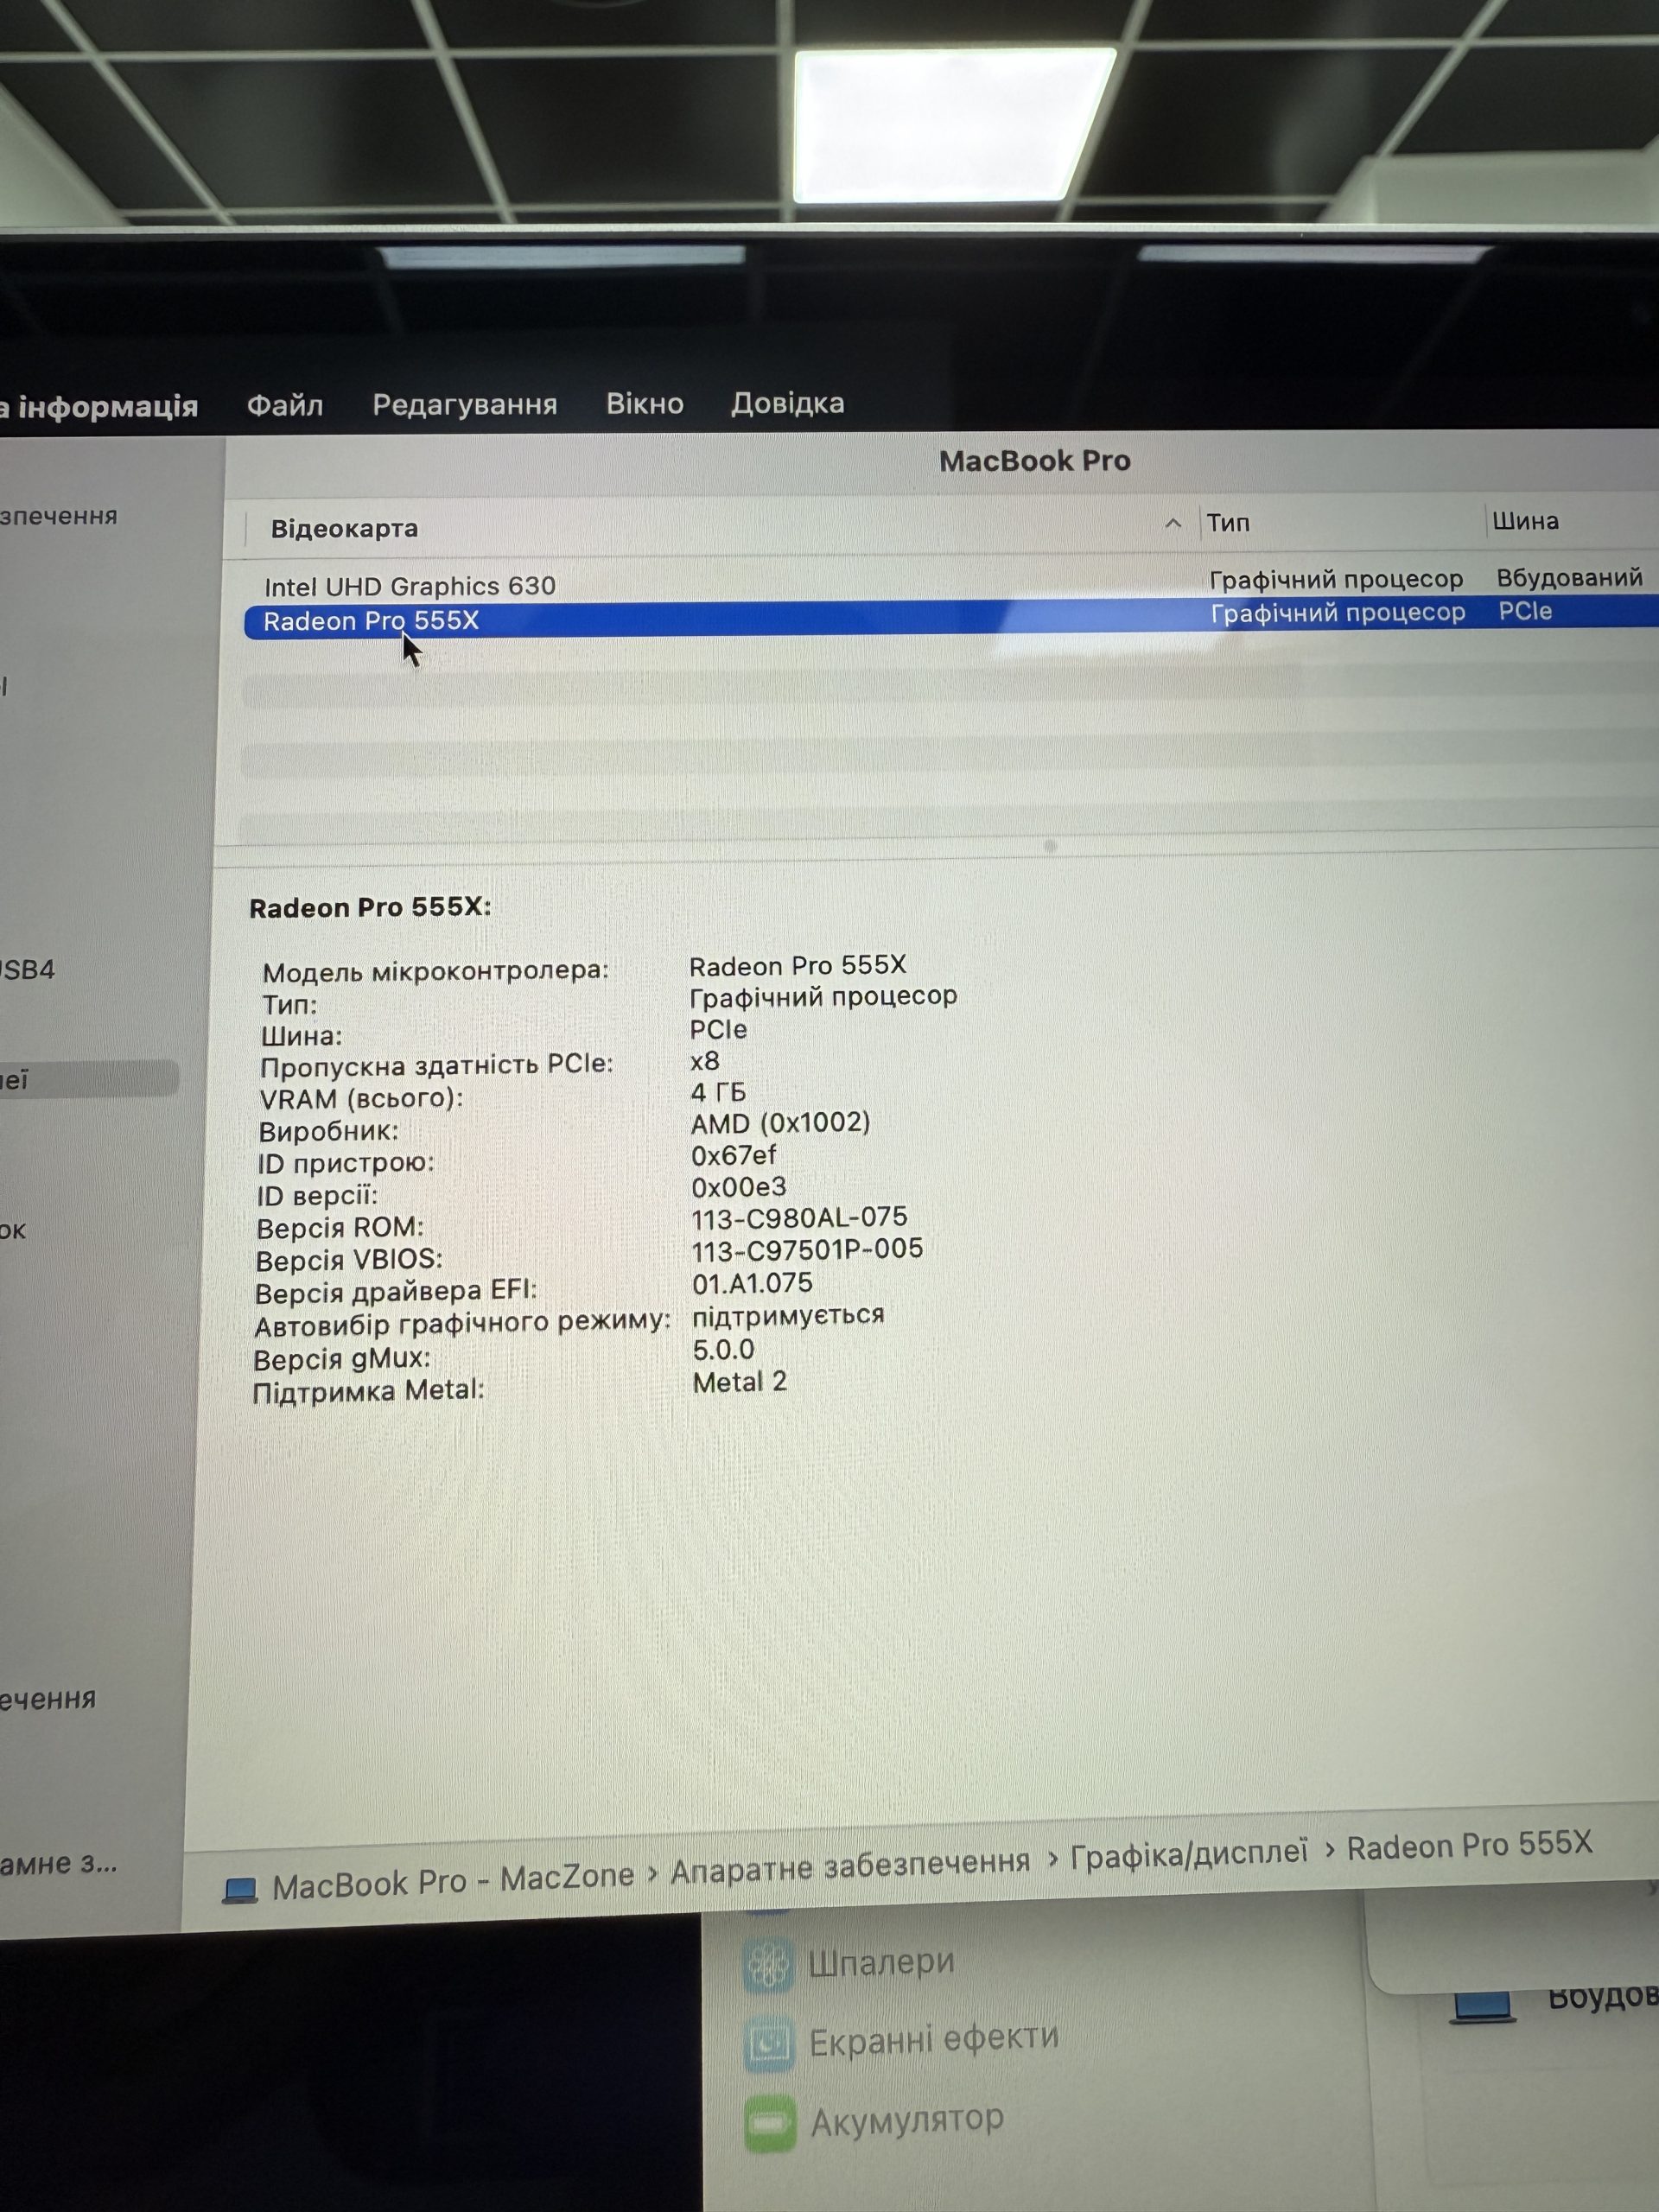Open Екранні ефекти in background Settings window
Viewport: 1659px width, 2212px height.
(x=933, y=2039)
